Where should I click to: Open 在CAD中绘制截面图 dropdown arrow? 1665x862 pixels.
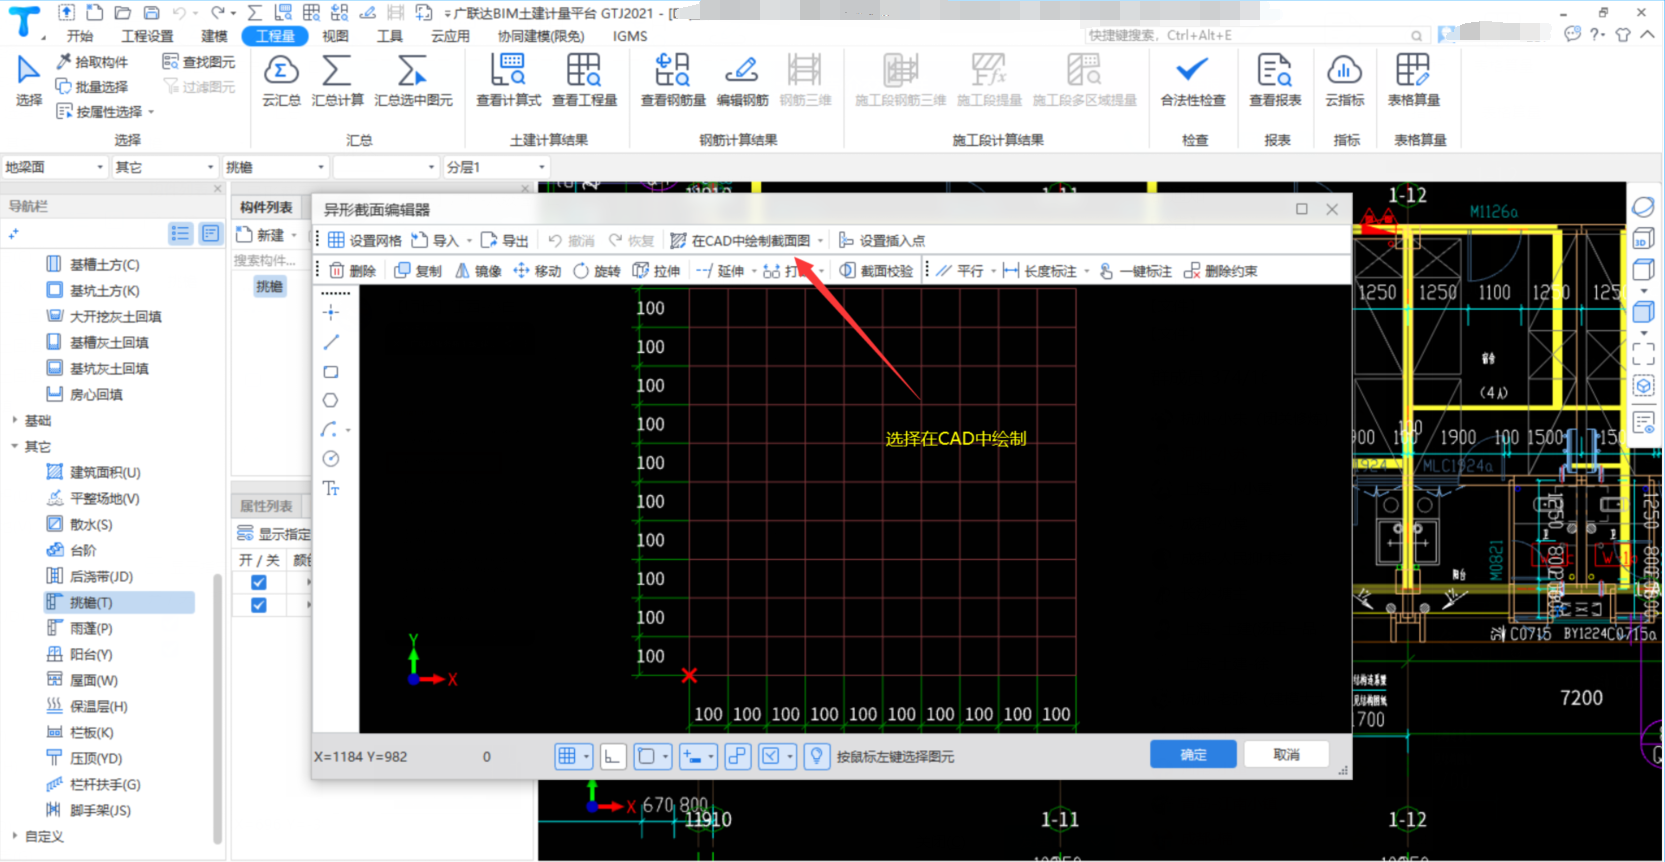point(820,241)
